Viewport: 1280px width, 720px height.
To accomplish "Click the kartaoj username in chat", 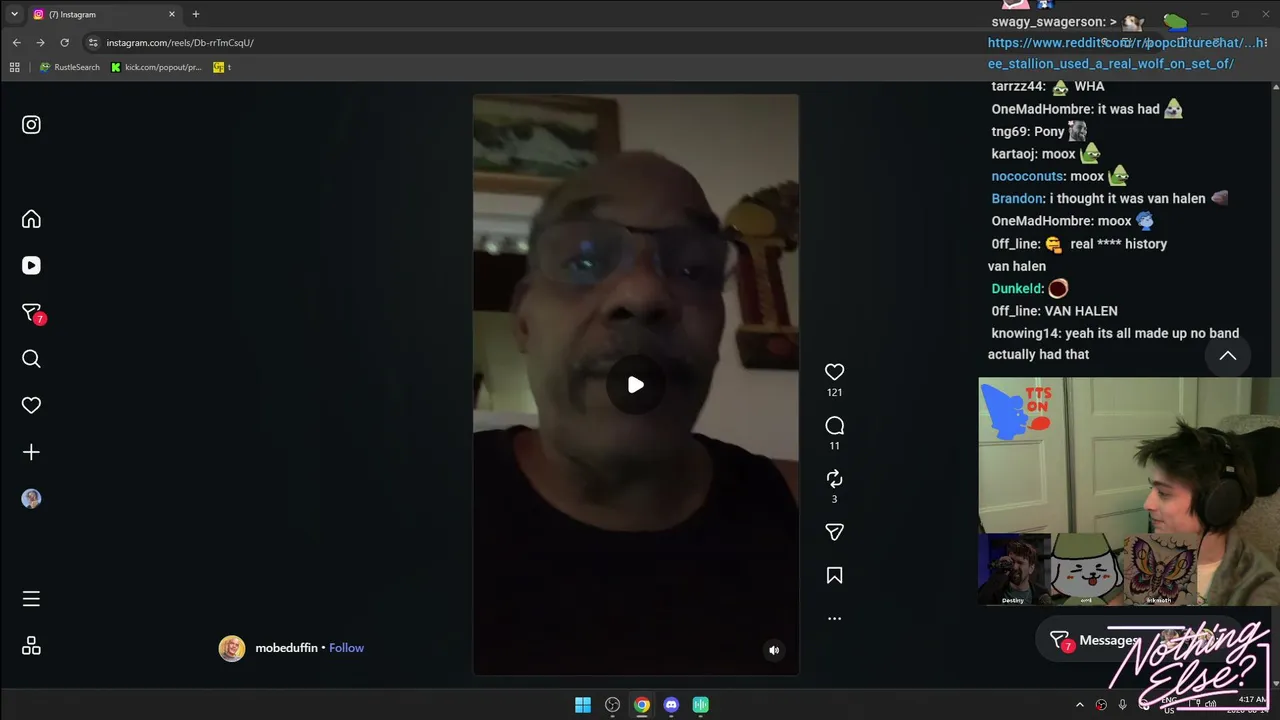I will (1014, 154).
